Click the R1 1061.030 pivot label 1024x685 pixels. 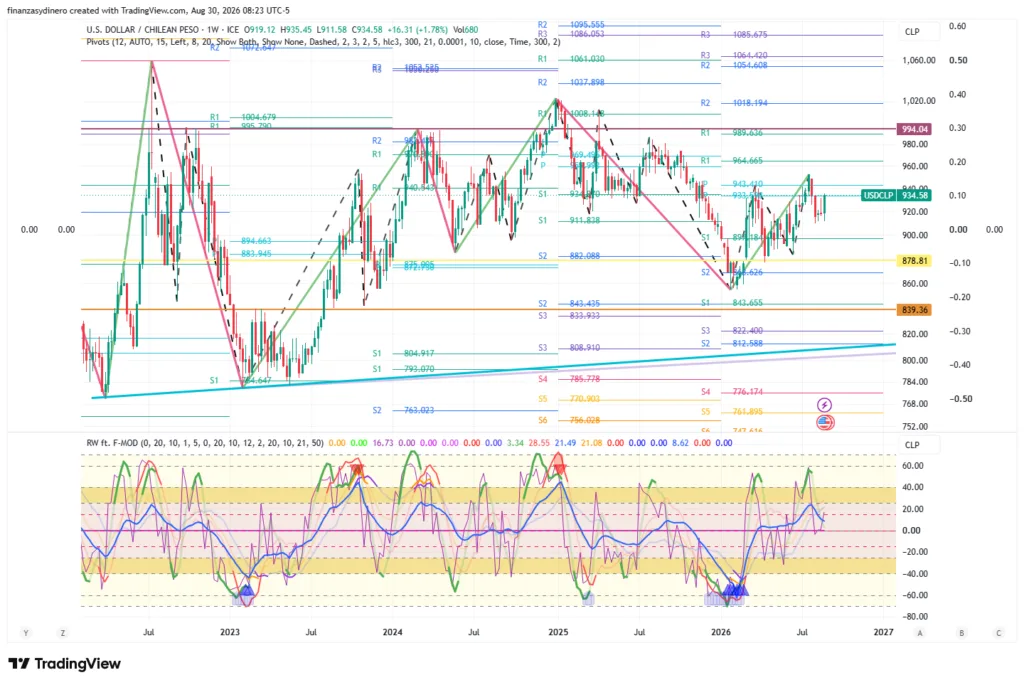[x=571, y=59]
